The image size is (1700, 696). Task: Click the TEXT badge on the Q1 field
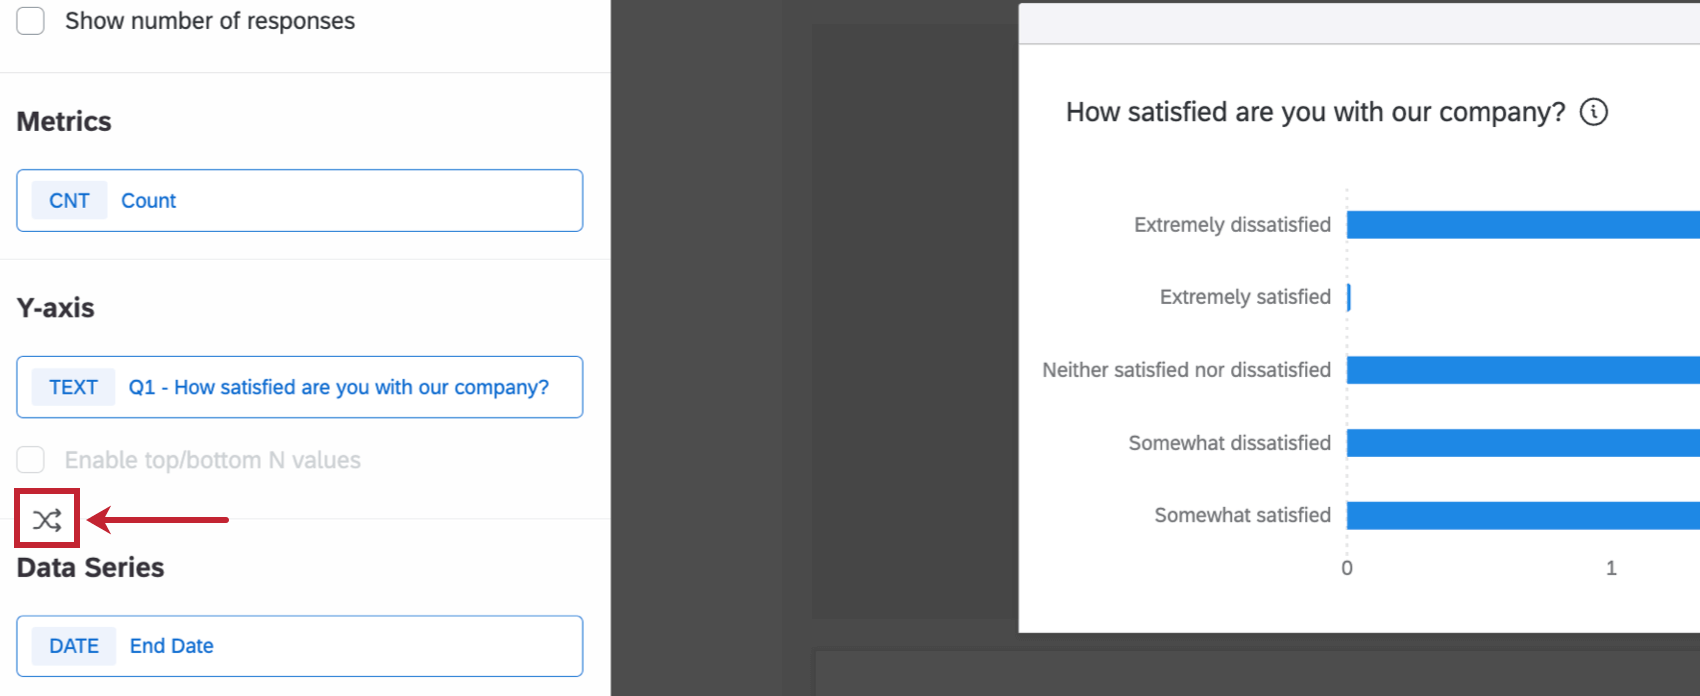(73, 387)
